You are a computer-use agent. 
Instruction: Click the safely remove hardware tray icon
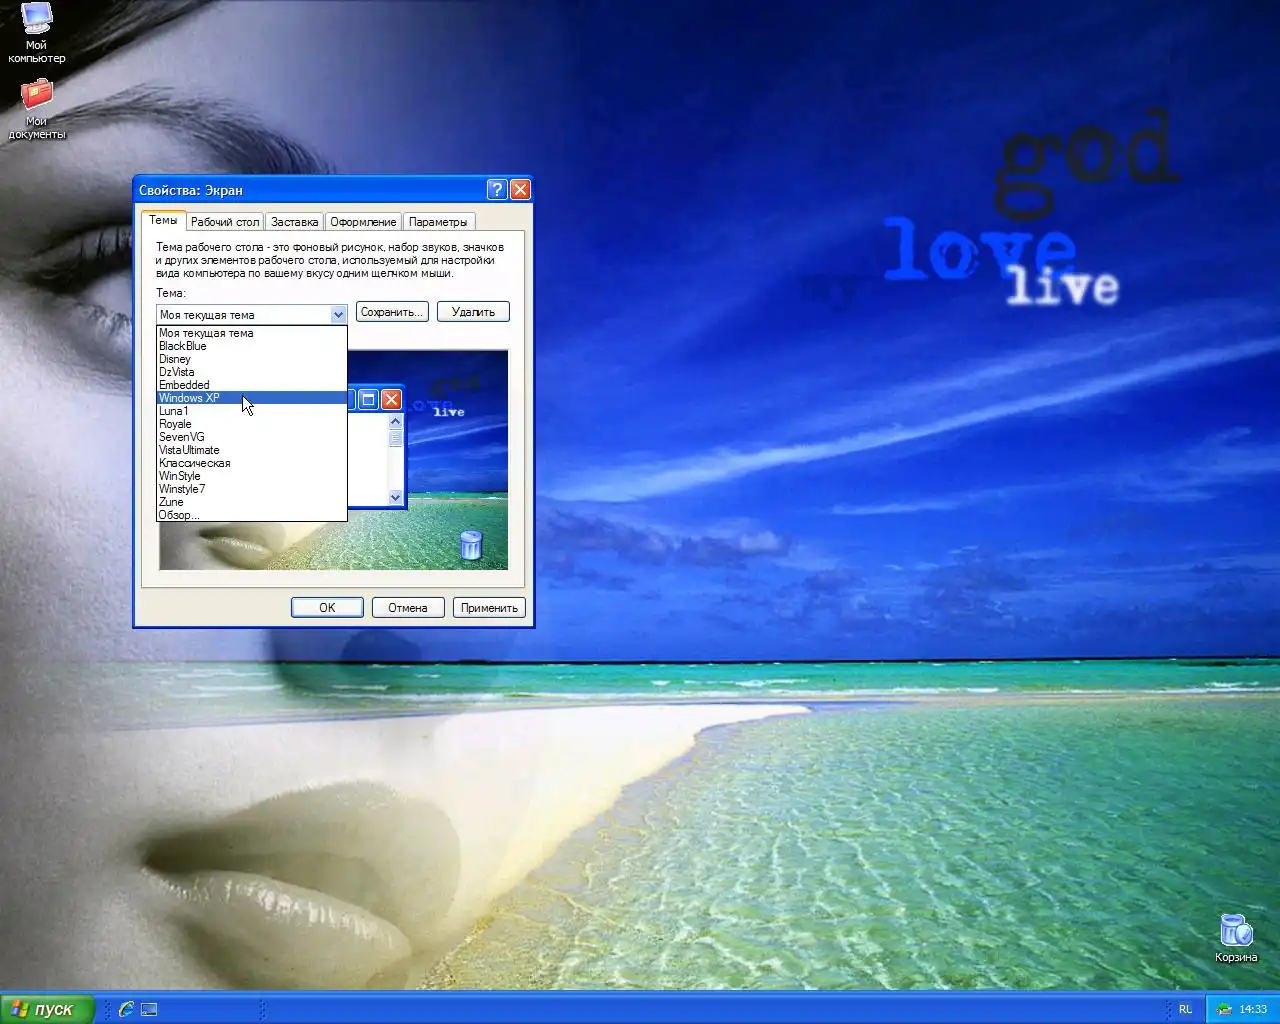pyautogui.click(x=1223, y=1009)
